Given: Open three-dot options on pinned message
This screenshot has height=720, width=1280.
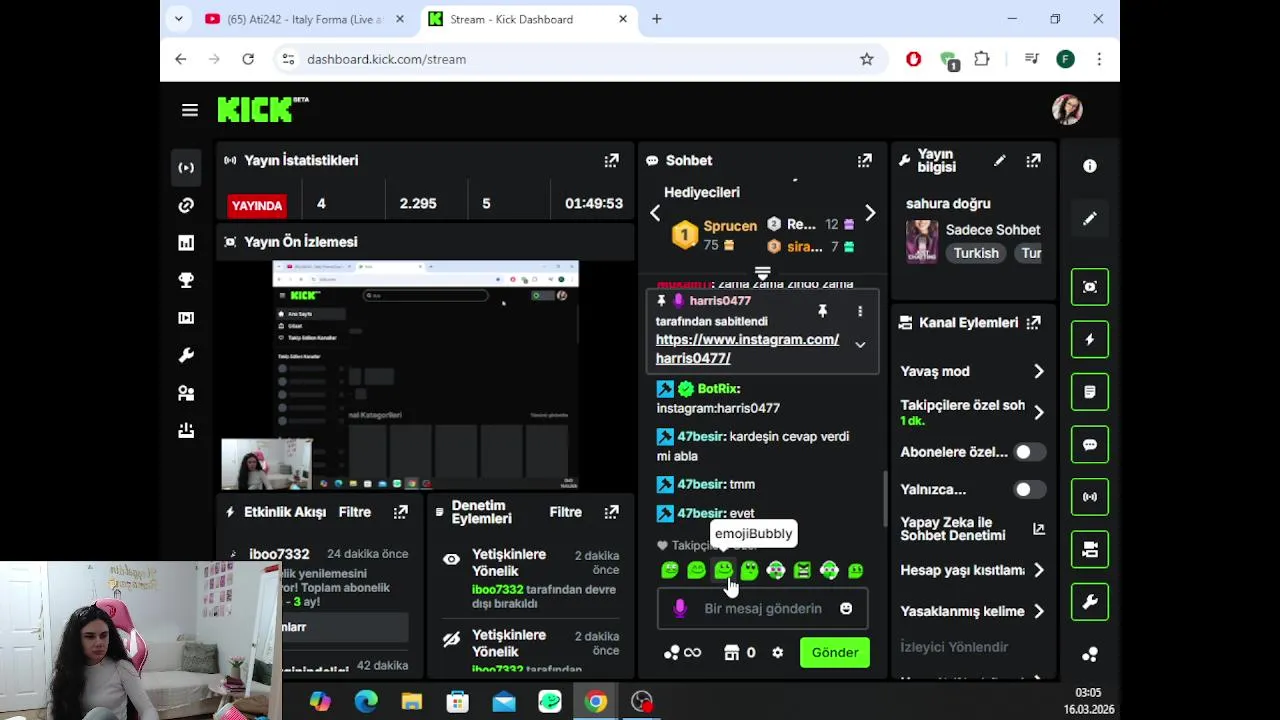Looking at the screenshot, I should (x=859, y=312).
